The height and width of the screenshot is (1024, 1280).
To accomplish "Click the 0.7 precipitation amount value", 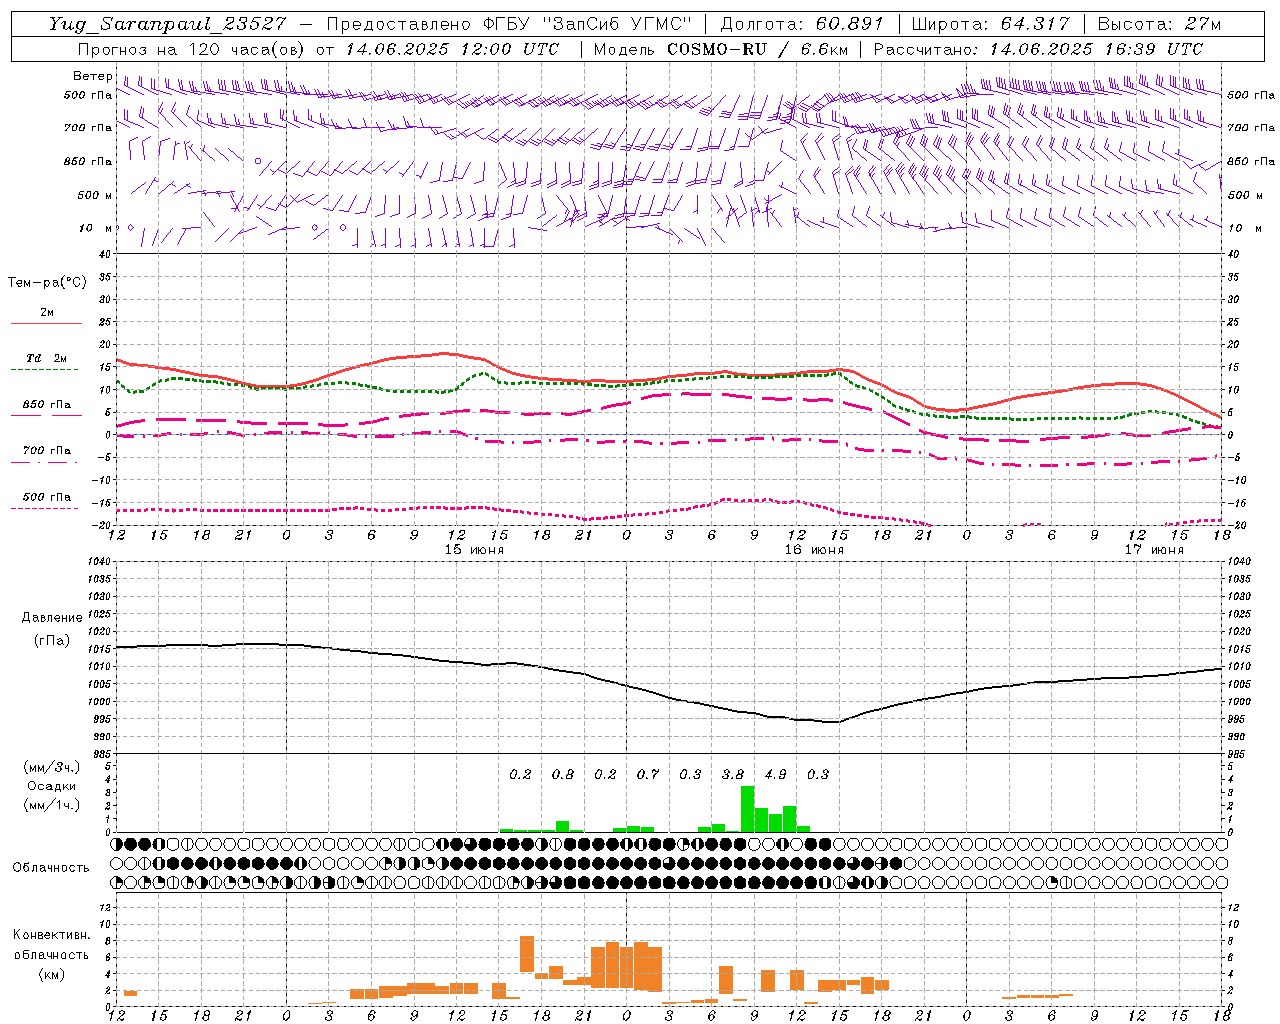I will point(648,774).
